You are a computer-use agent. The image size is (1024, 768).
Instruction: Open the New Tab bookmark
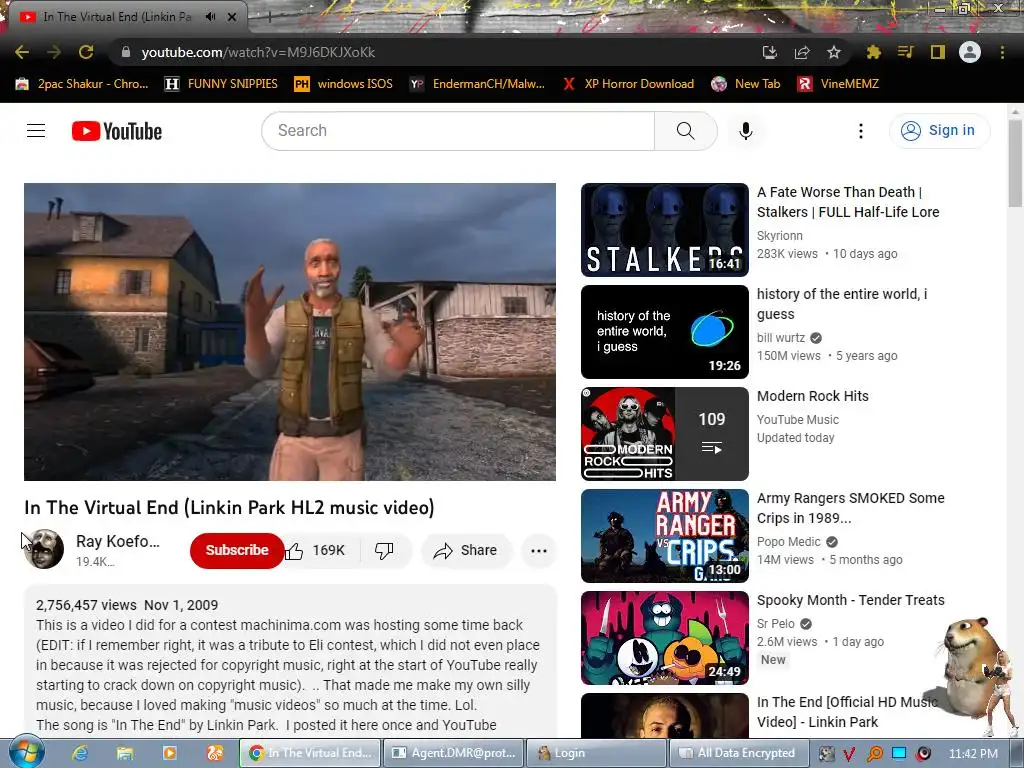pos(746,84)
